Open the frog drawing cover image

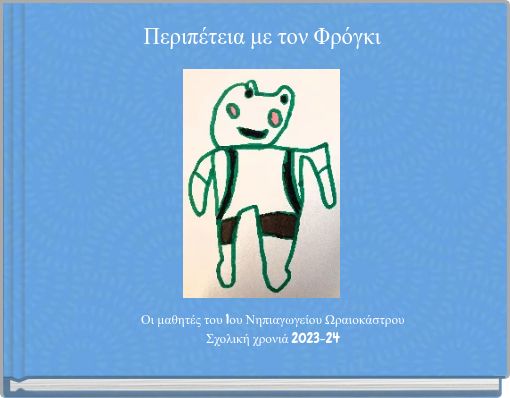[262, 183]
